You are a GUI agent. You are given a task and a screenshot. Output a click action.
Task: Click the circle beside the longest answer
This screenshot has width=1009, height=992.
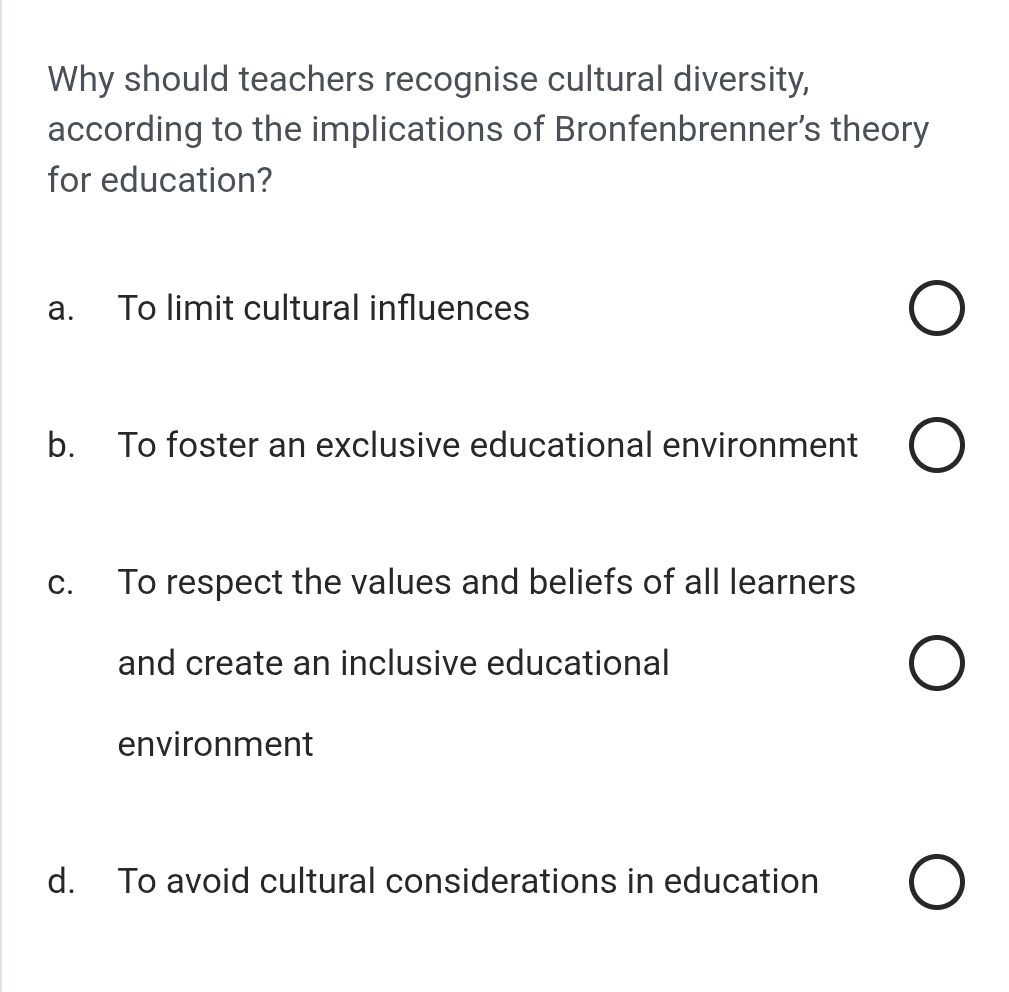pos(936,662)
